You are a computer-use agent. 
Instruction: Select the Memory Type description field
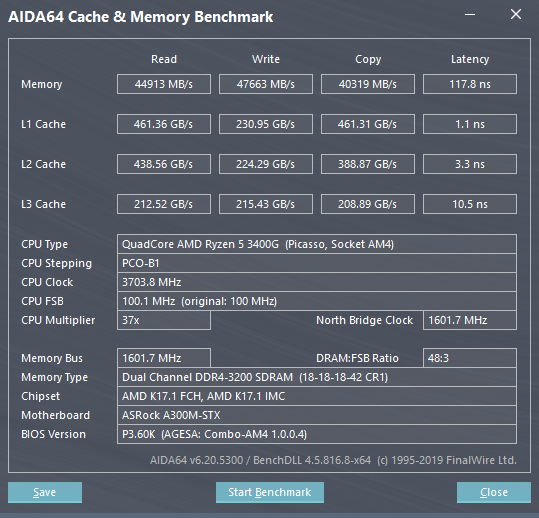[x=317, y=377]
